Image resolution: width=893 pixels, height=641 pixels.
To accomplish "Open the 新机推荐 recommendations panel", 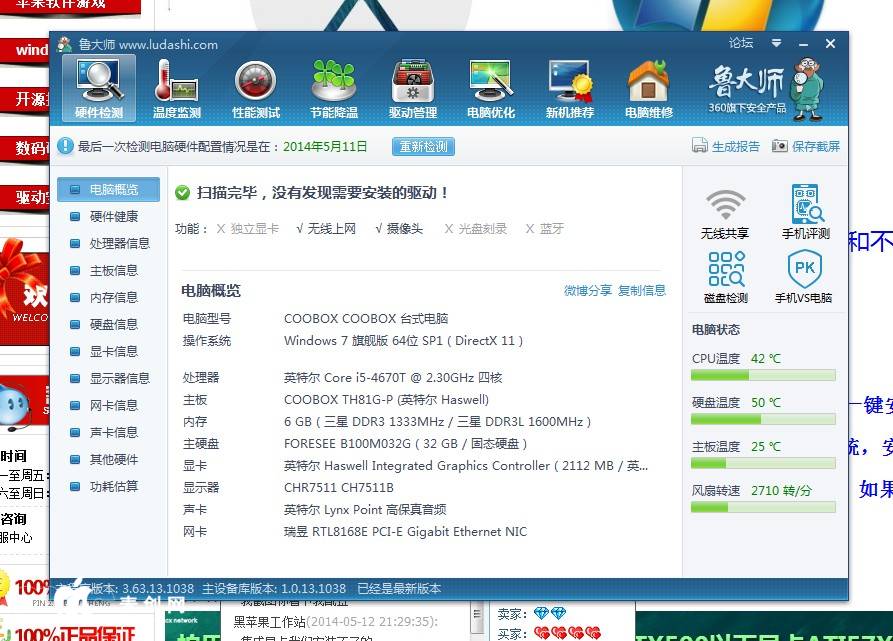I will coord(570,85).
